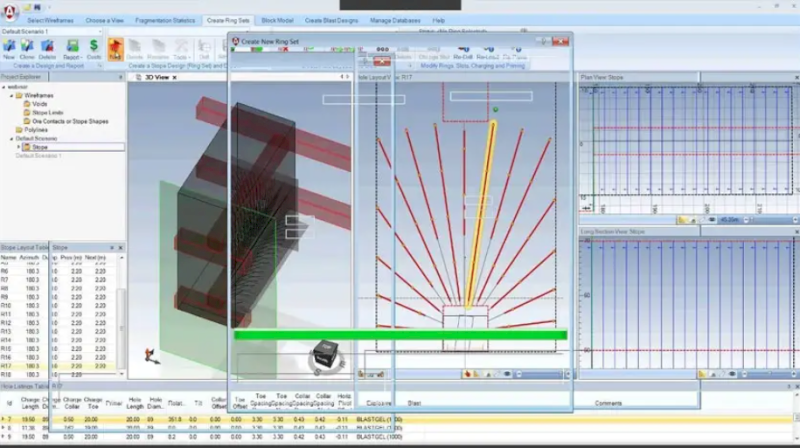The image size is (800, 448).
Task: Open the Block Model ribbon tab
Action: click(x=277, y=20)
